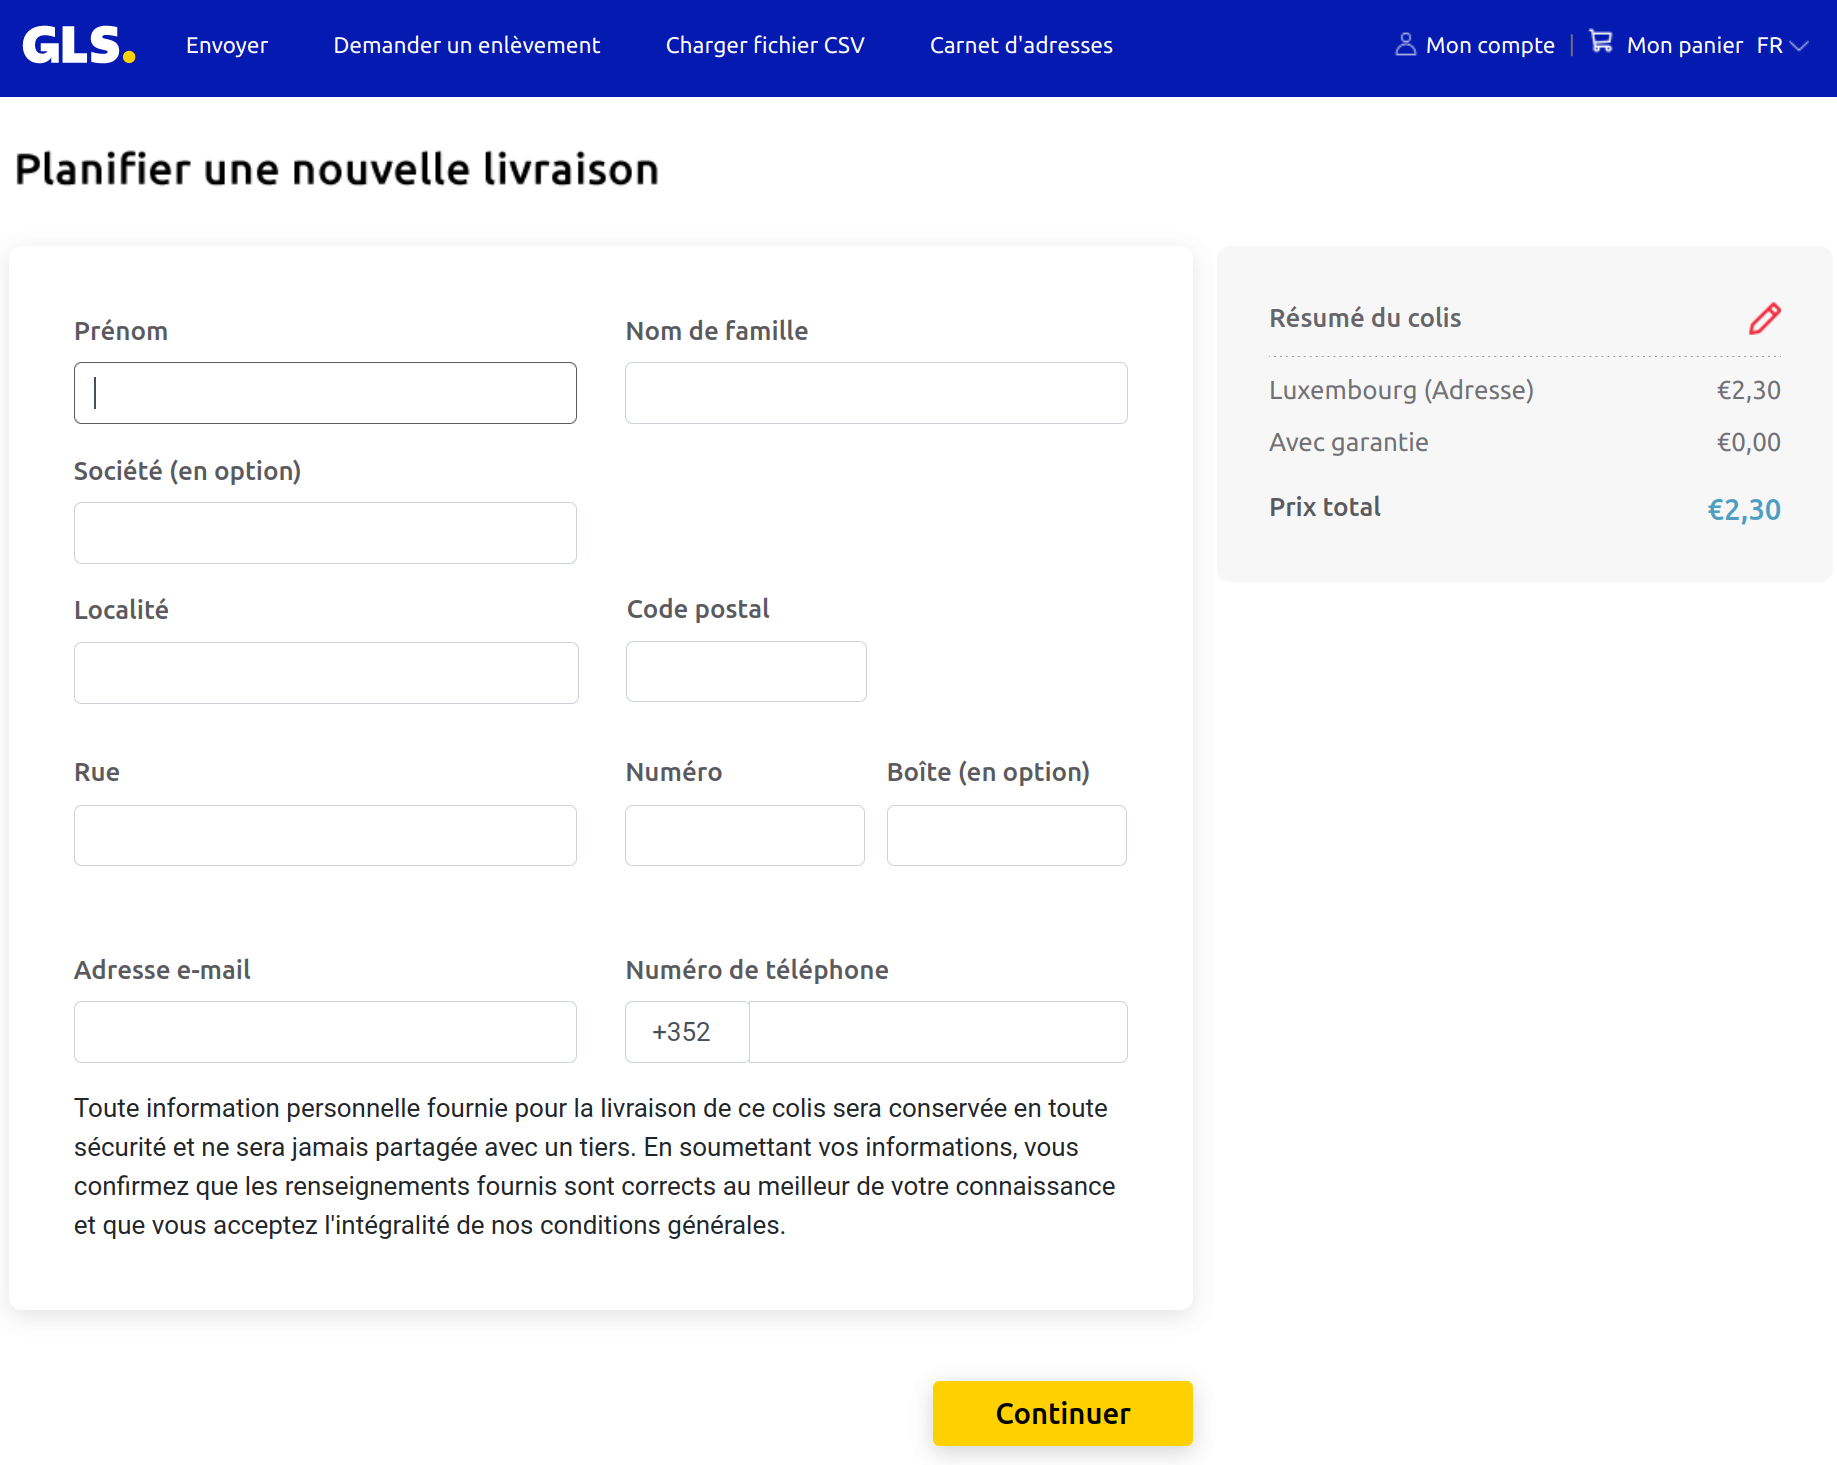Click the Prix total €2,30 amount

[x=1743, y=510]
